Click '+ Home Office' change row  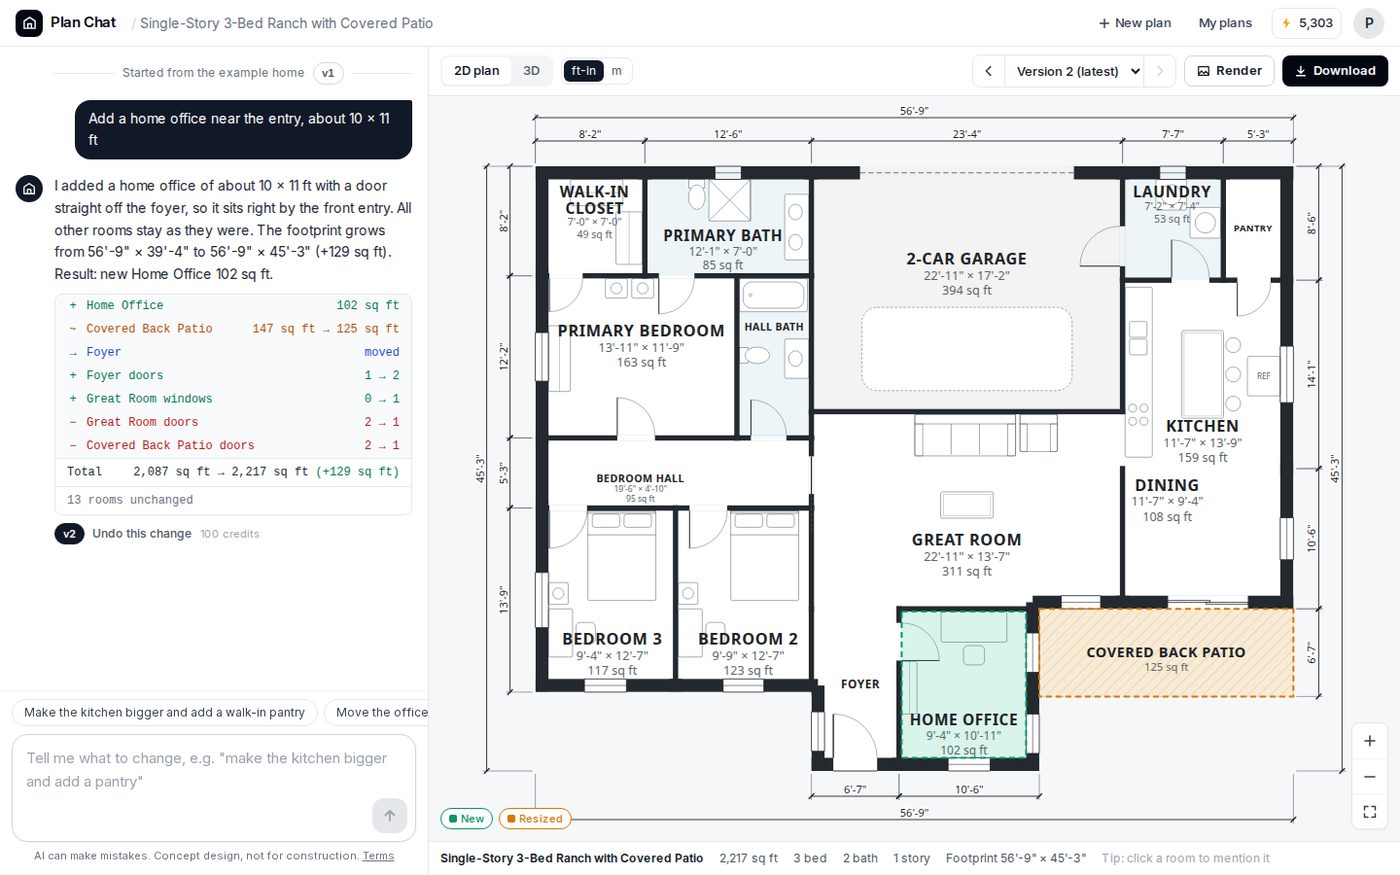[233, 306]
